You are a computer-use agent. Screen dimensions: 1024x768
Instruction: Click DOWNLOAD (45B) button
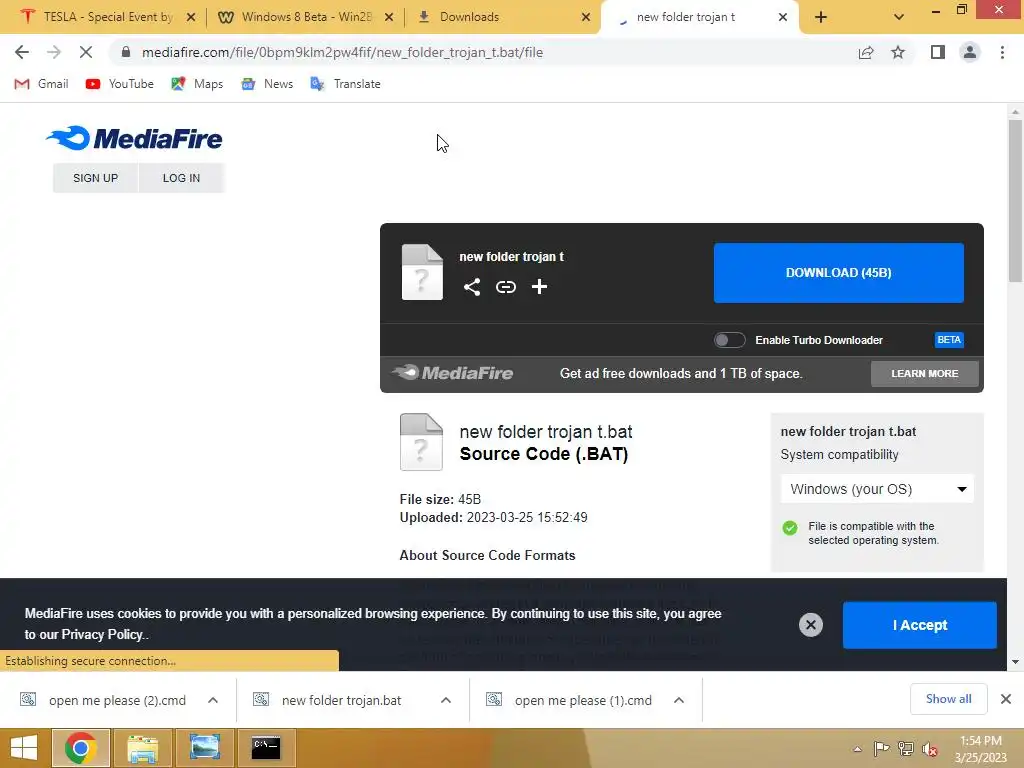click(x=839, y=273)
